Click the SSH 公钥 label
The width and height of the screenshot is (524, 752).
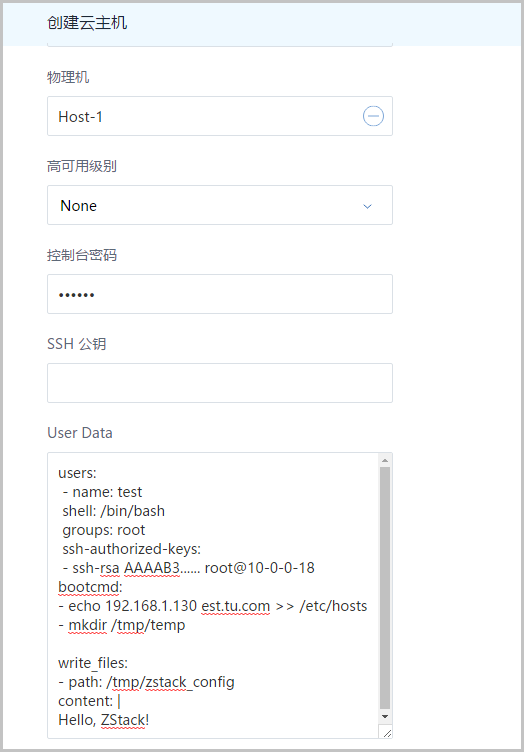point(77,343)
